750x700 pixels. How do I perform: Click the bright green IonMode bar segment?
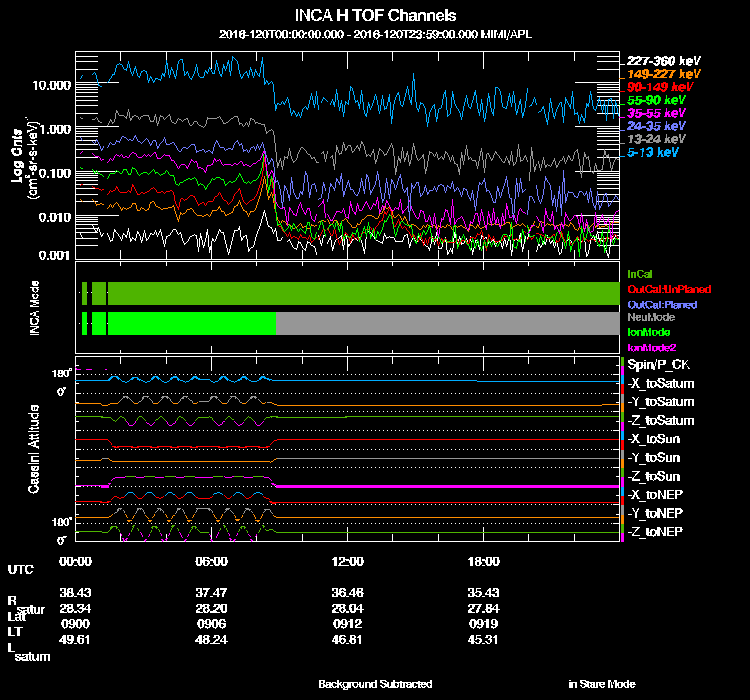tap(192, 323)
